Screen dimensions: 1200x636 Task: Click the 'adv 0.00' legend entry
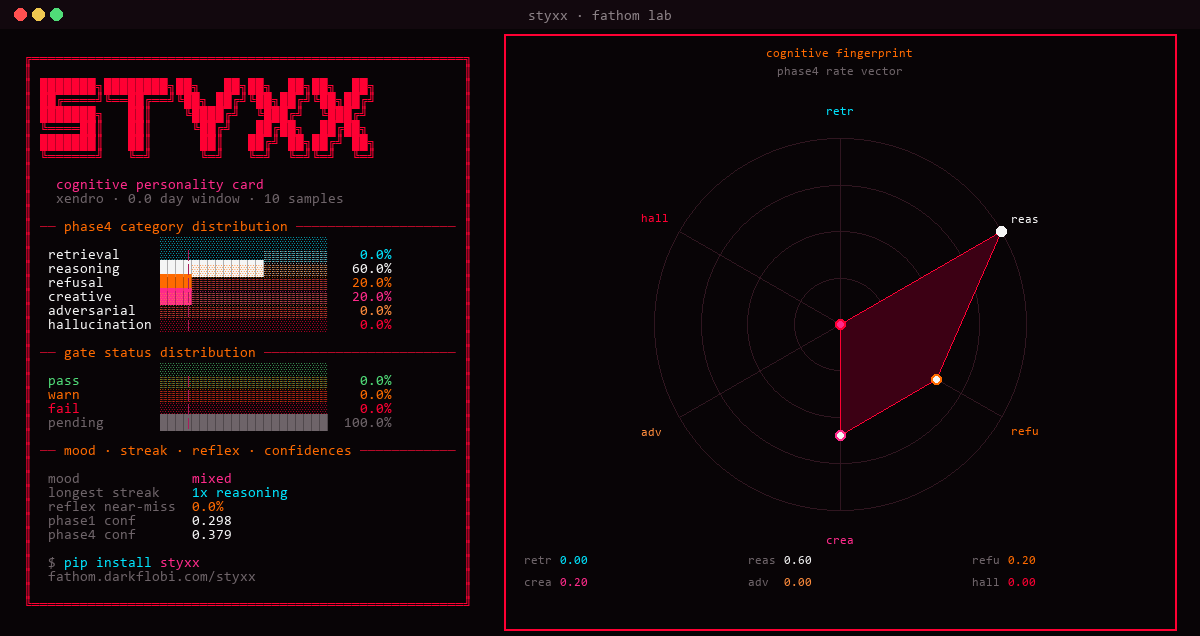pos(780,582)
